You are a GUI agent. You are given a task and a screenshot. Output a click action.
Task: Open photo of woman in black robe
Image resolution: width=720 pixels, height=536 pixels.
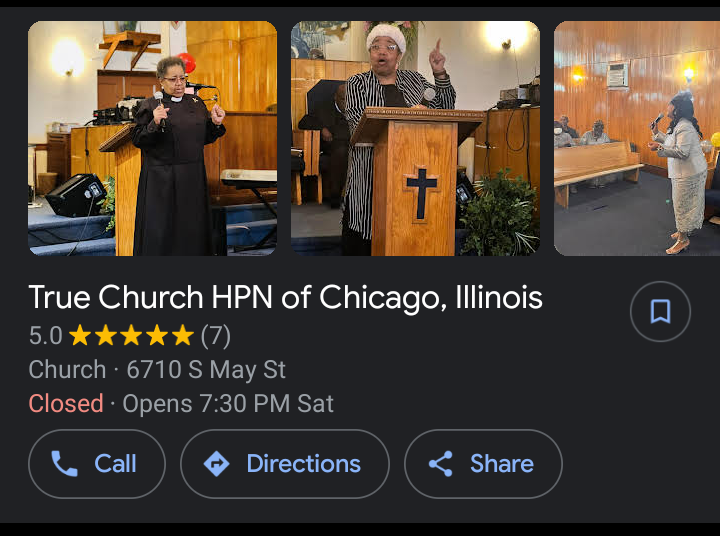pos(152,138)
